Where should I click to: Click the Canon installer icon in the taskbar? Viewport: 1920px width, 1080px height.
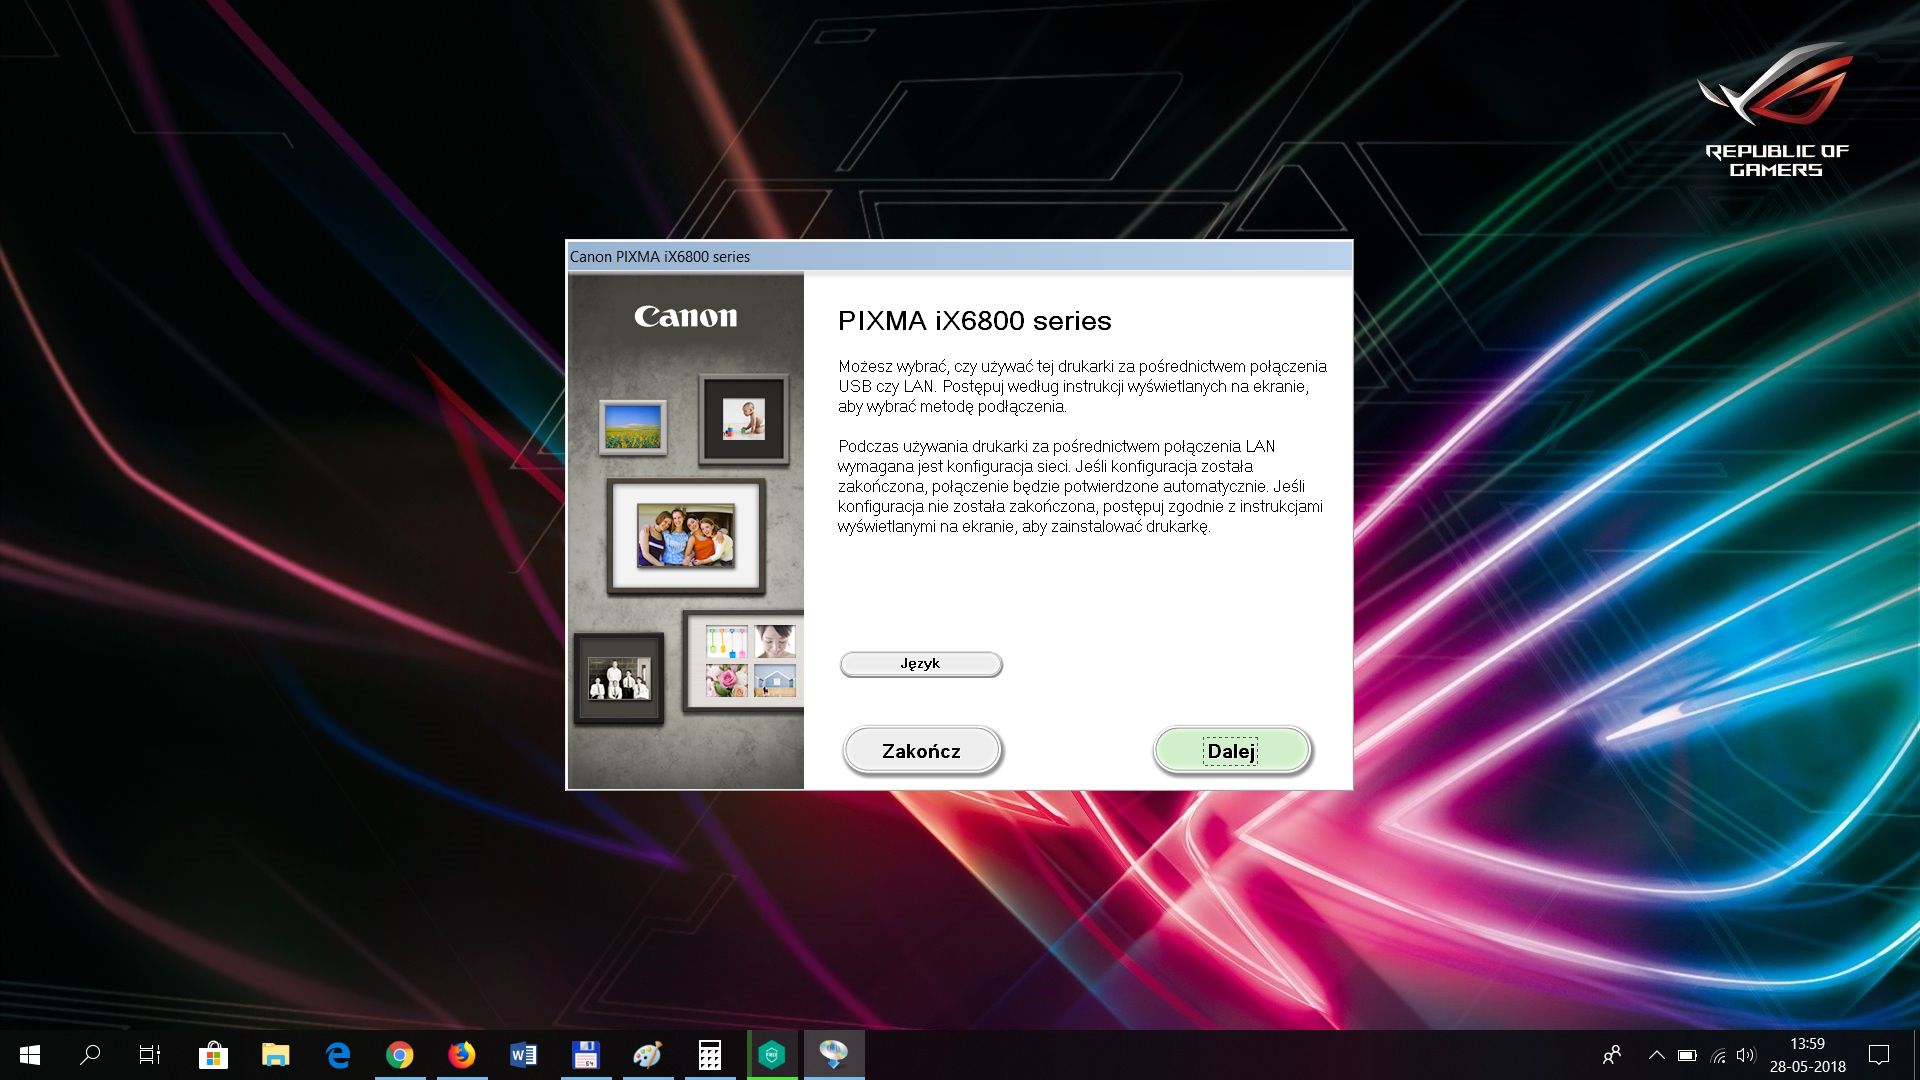(833, 1055)
